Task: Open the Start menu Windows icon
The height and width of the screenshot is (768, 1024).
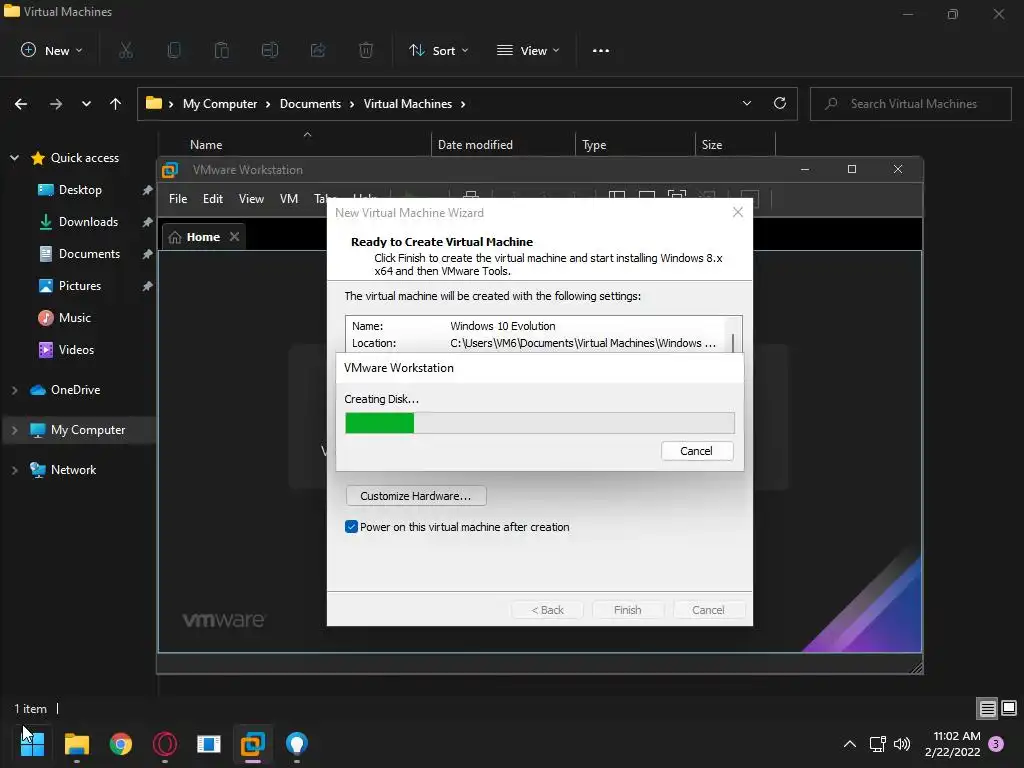Action: click(x=32, y=743)
